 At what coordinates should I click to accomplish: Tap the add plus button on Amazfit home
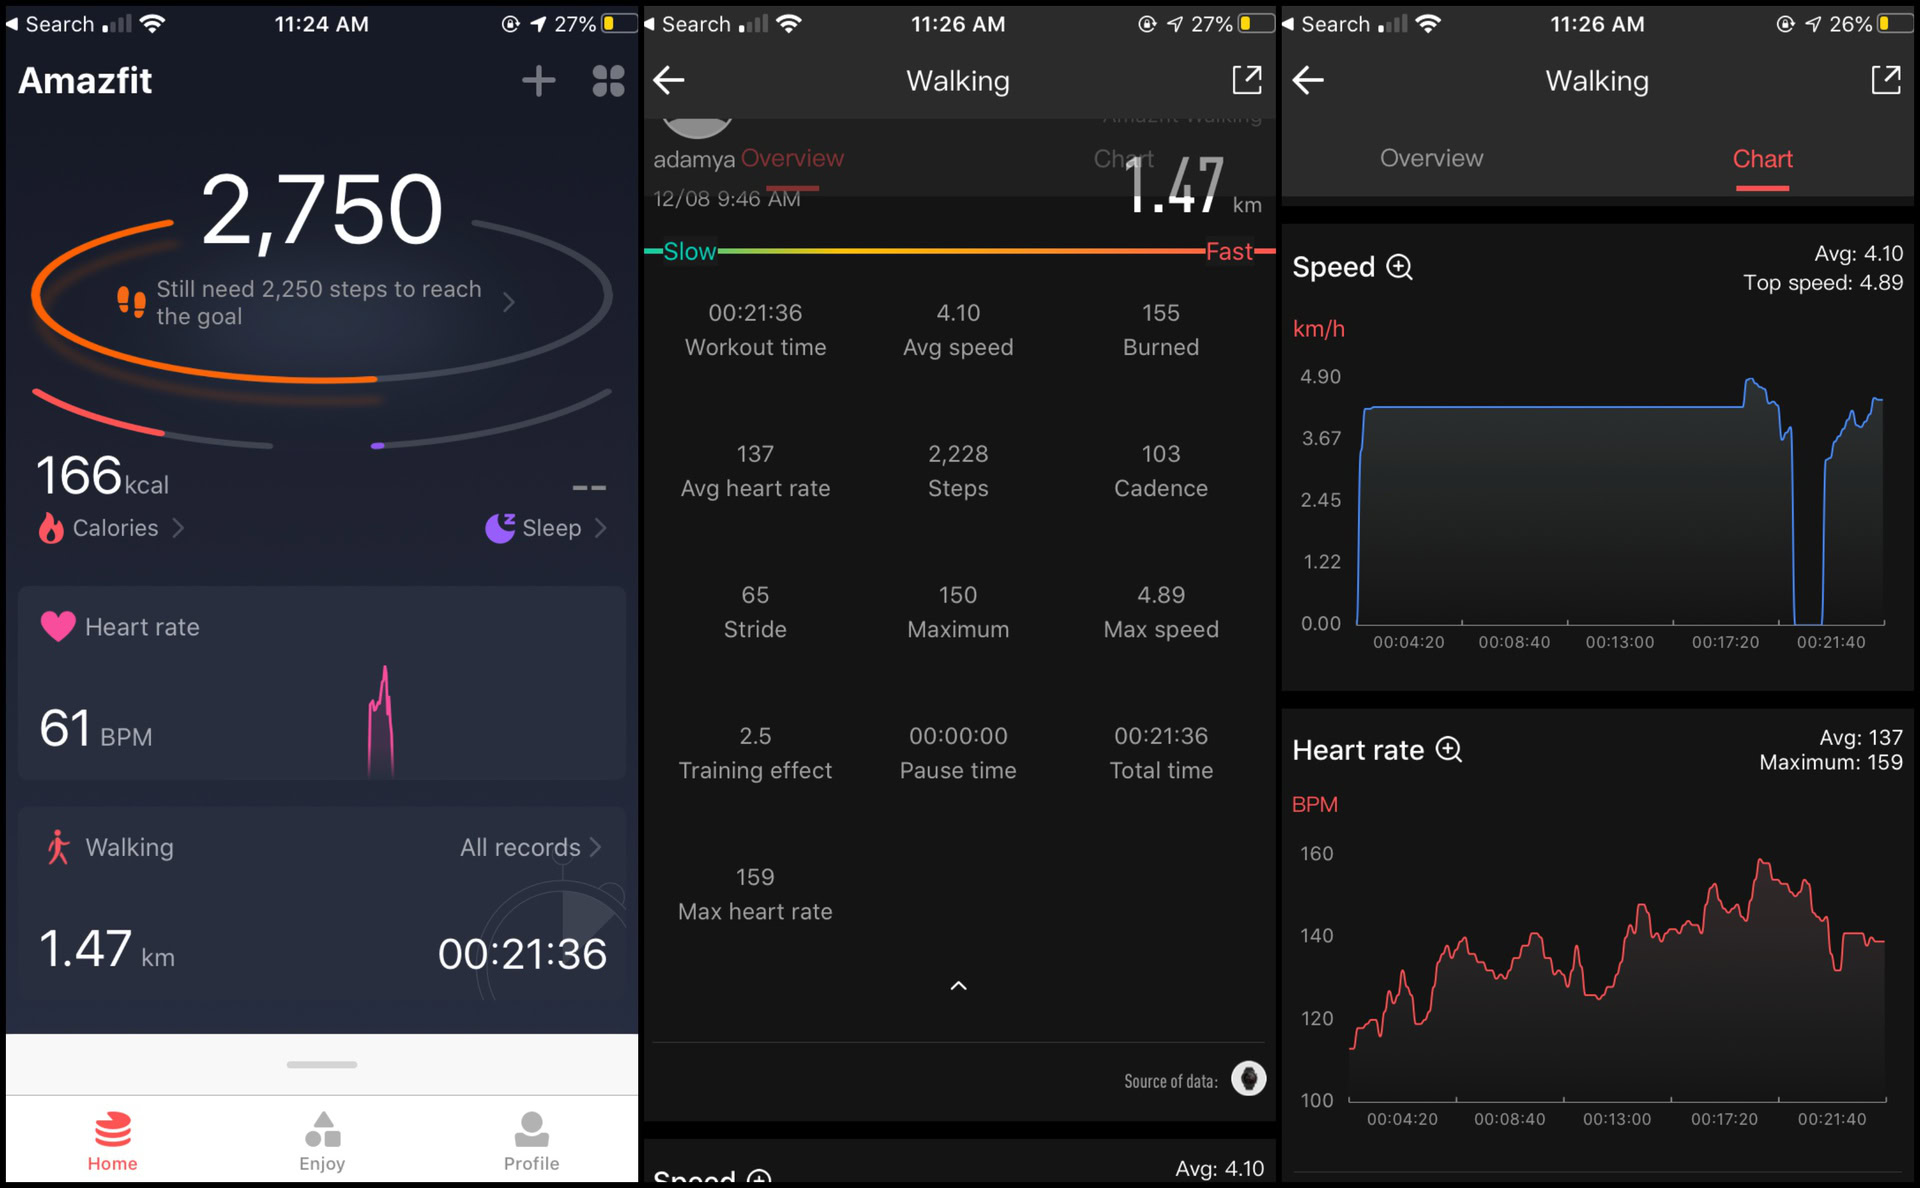[x=538, y=78]
